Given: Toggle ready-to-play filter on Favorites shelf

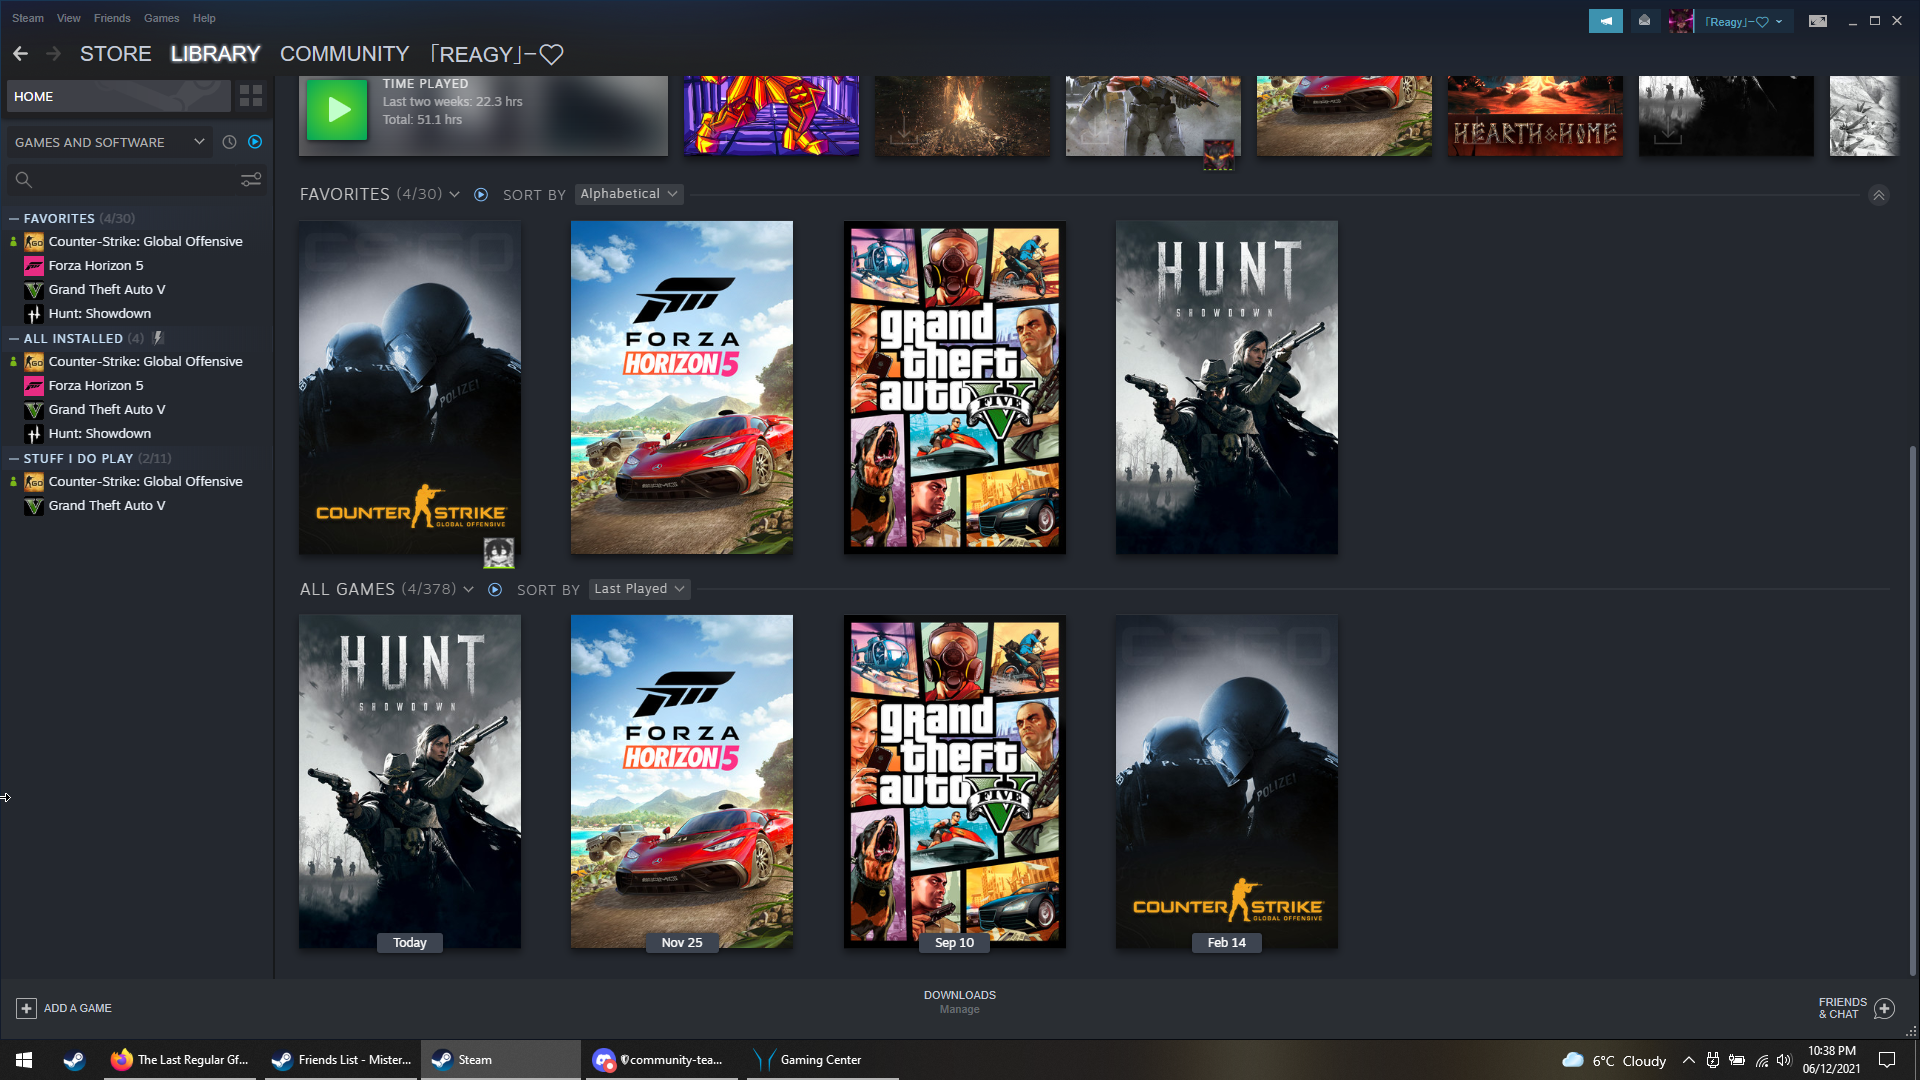Looking at the screenshot, I should 481,194.
